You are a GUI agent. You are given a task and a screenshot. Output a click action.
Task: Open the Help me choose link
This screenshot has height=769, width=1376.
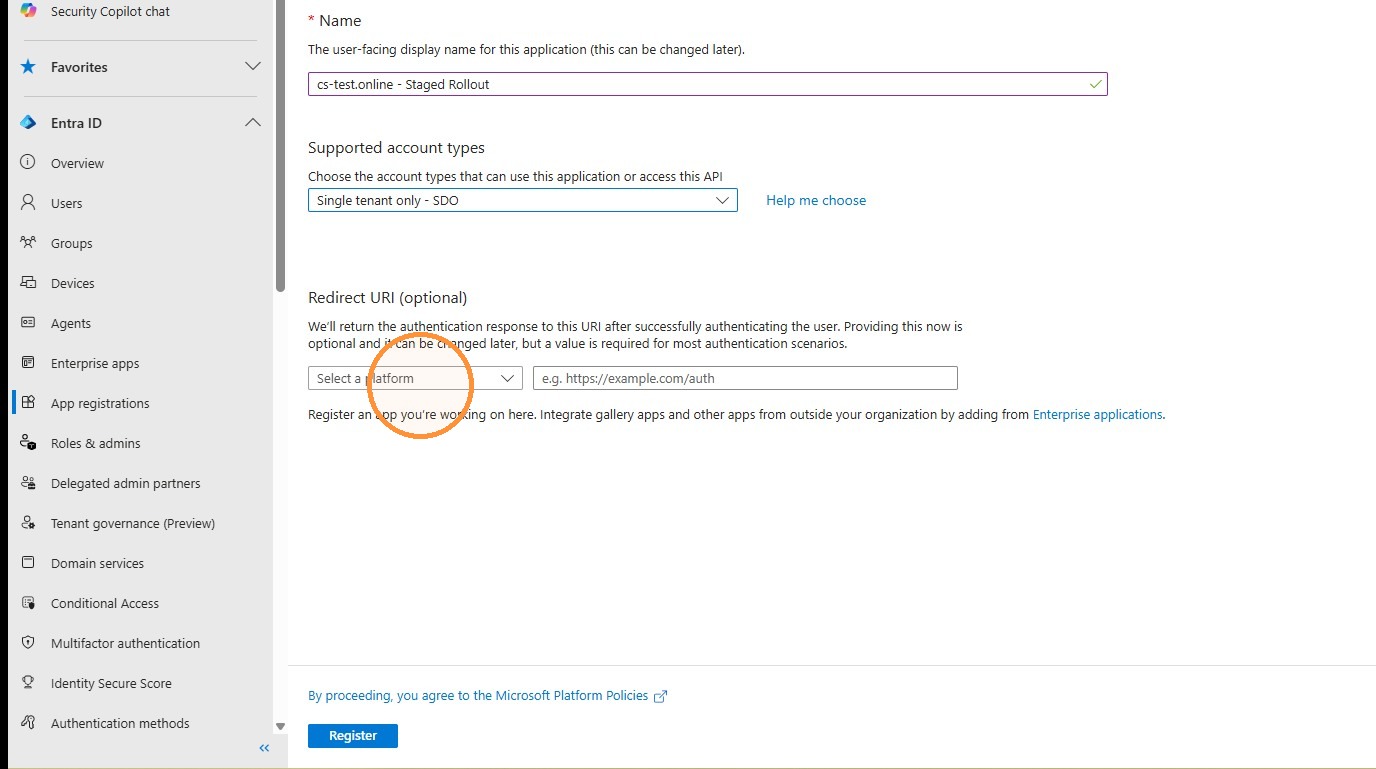816,200
